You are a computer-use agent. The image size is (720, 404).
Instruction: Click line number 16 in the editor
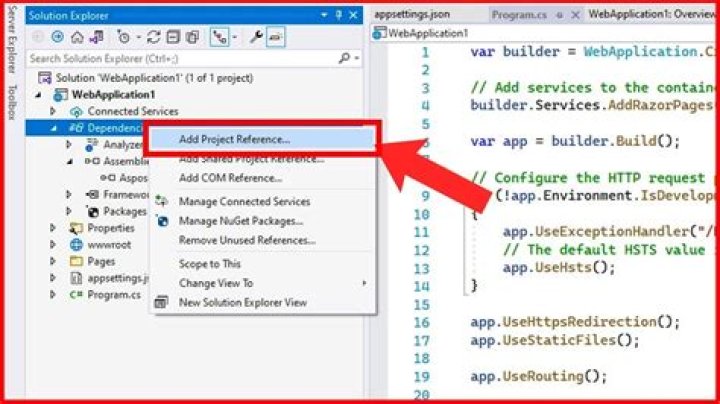(422, 322)
